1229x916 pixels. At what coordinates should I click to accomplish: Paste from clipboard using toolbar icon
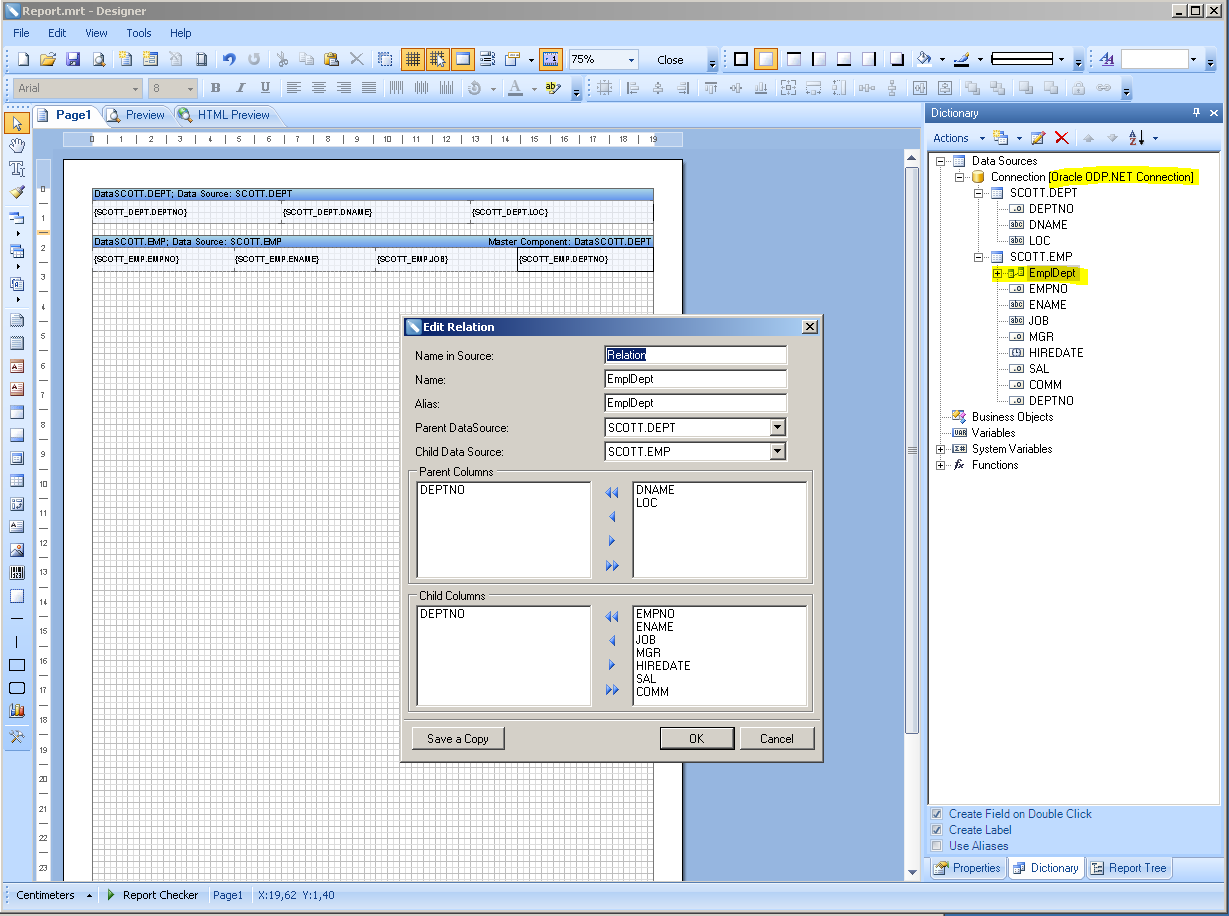tap(331, 60)
